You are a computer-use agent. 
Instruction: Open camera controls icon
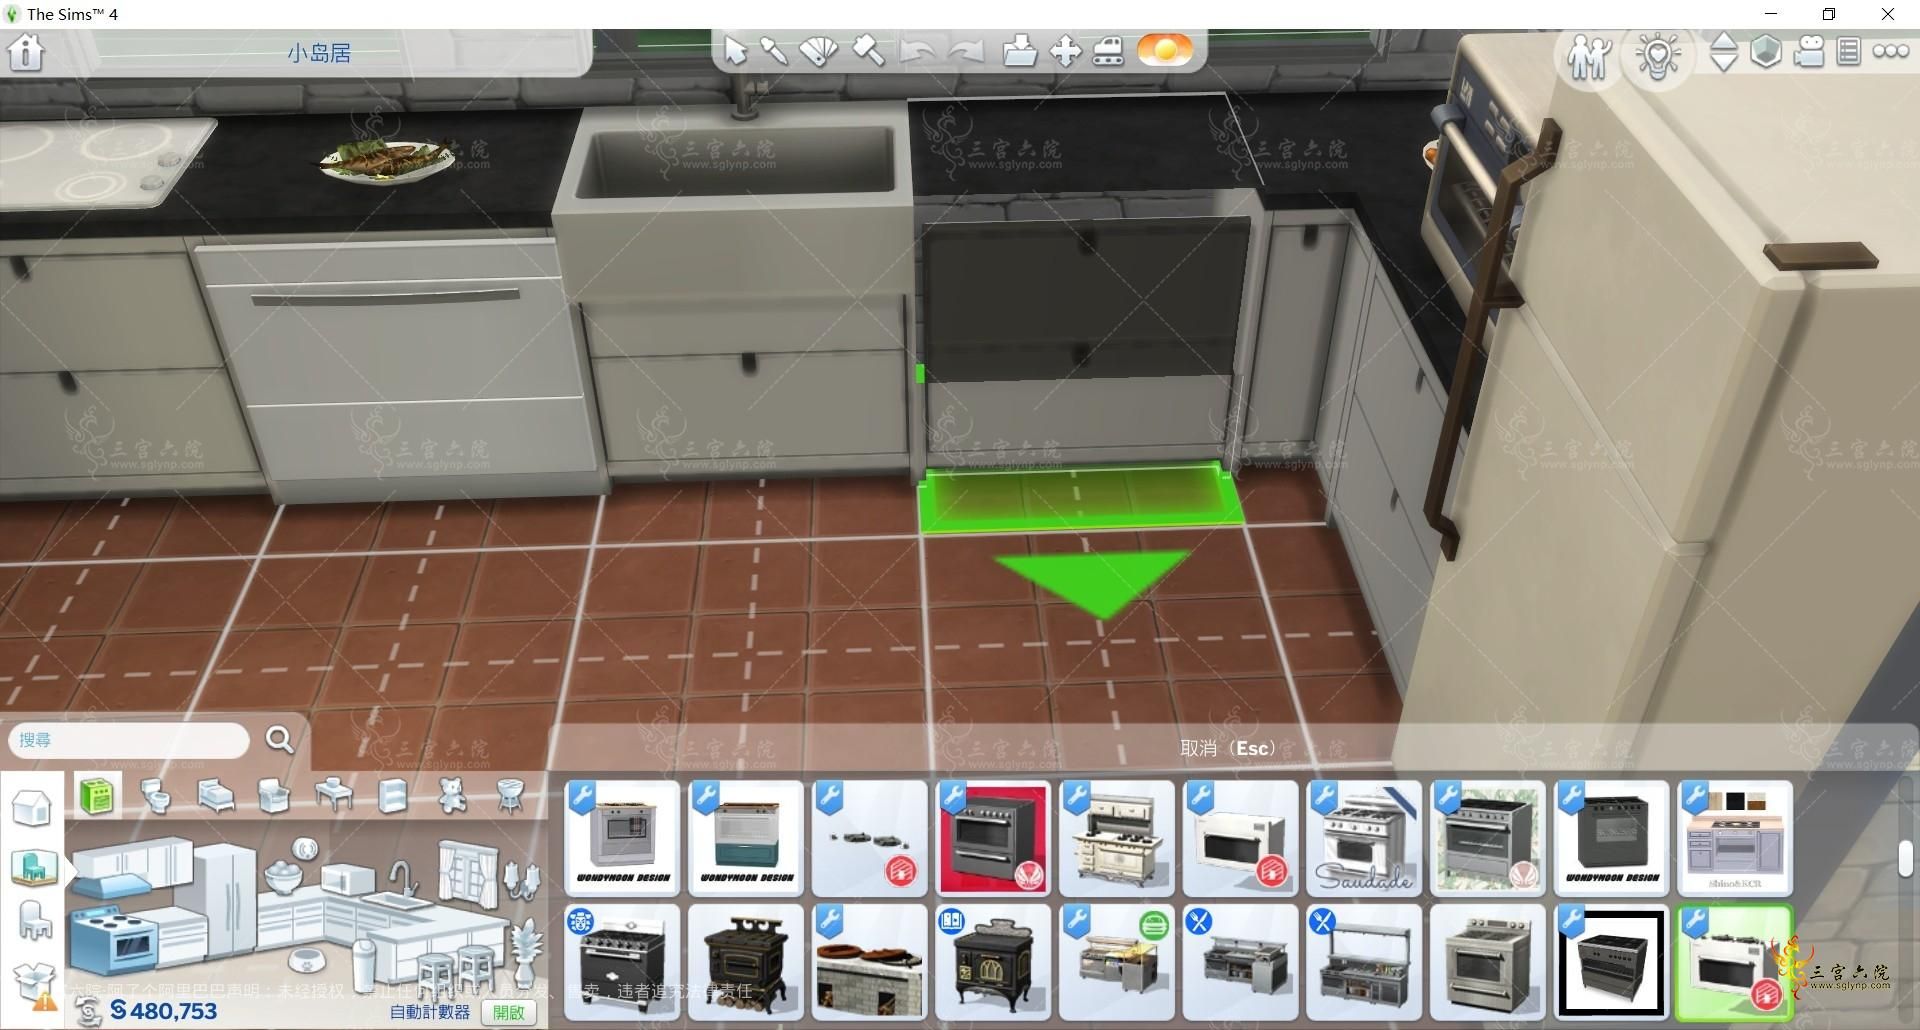(x=1809, y=51)
